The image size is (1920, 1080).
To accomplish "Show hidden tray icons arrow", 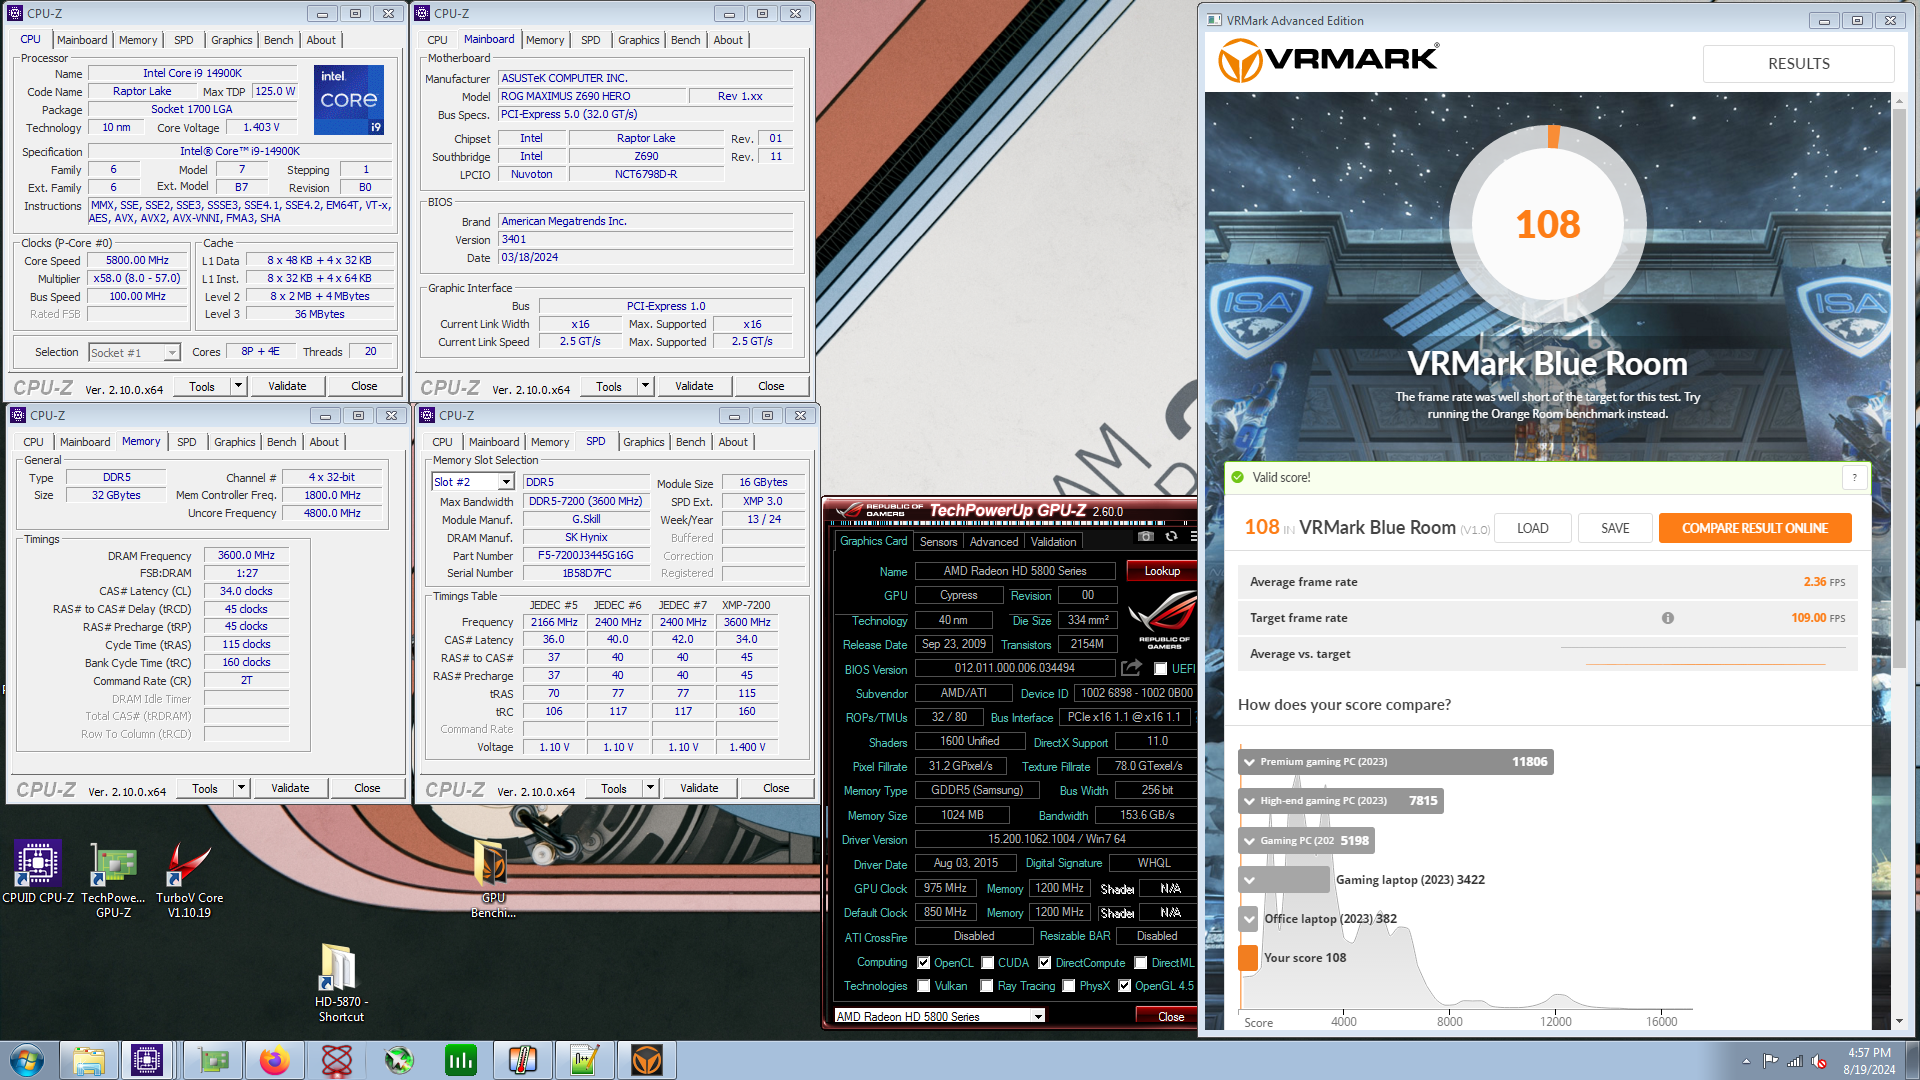I will tap(1746, 1061).
